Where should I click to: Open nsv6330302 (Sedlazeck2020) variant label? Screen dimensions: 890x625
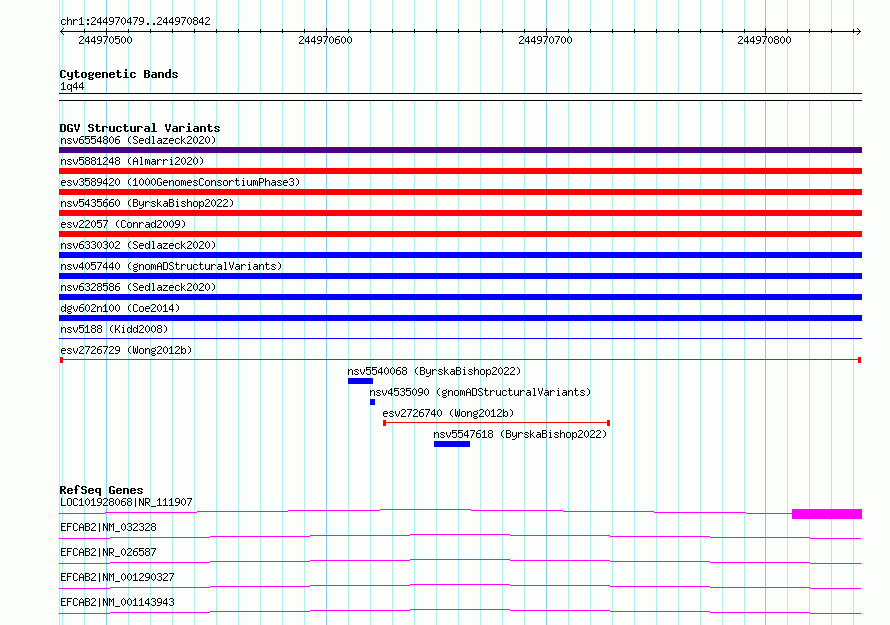pyautogui.click(x=138, y=245)
